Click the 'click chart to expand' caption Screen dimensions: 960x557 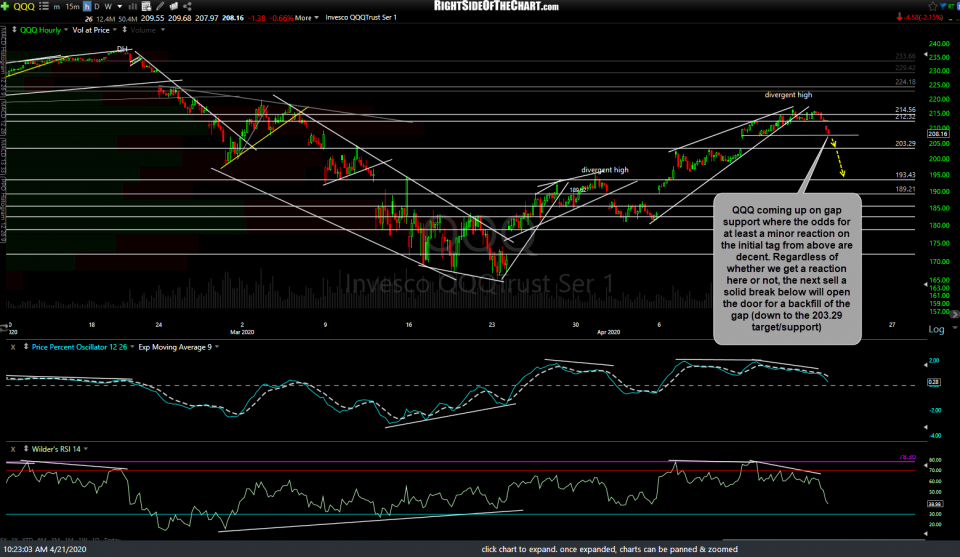pos(609,550)
